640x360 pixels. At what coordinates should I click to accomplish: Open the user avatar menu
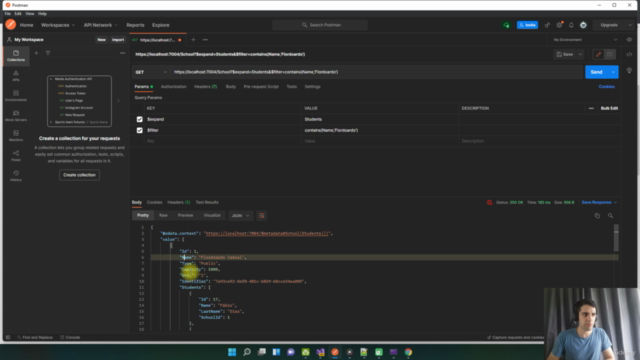point(583,25)
